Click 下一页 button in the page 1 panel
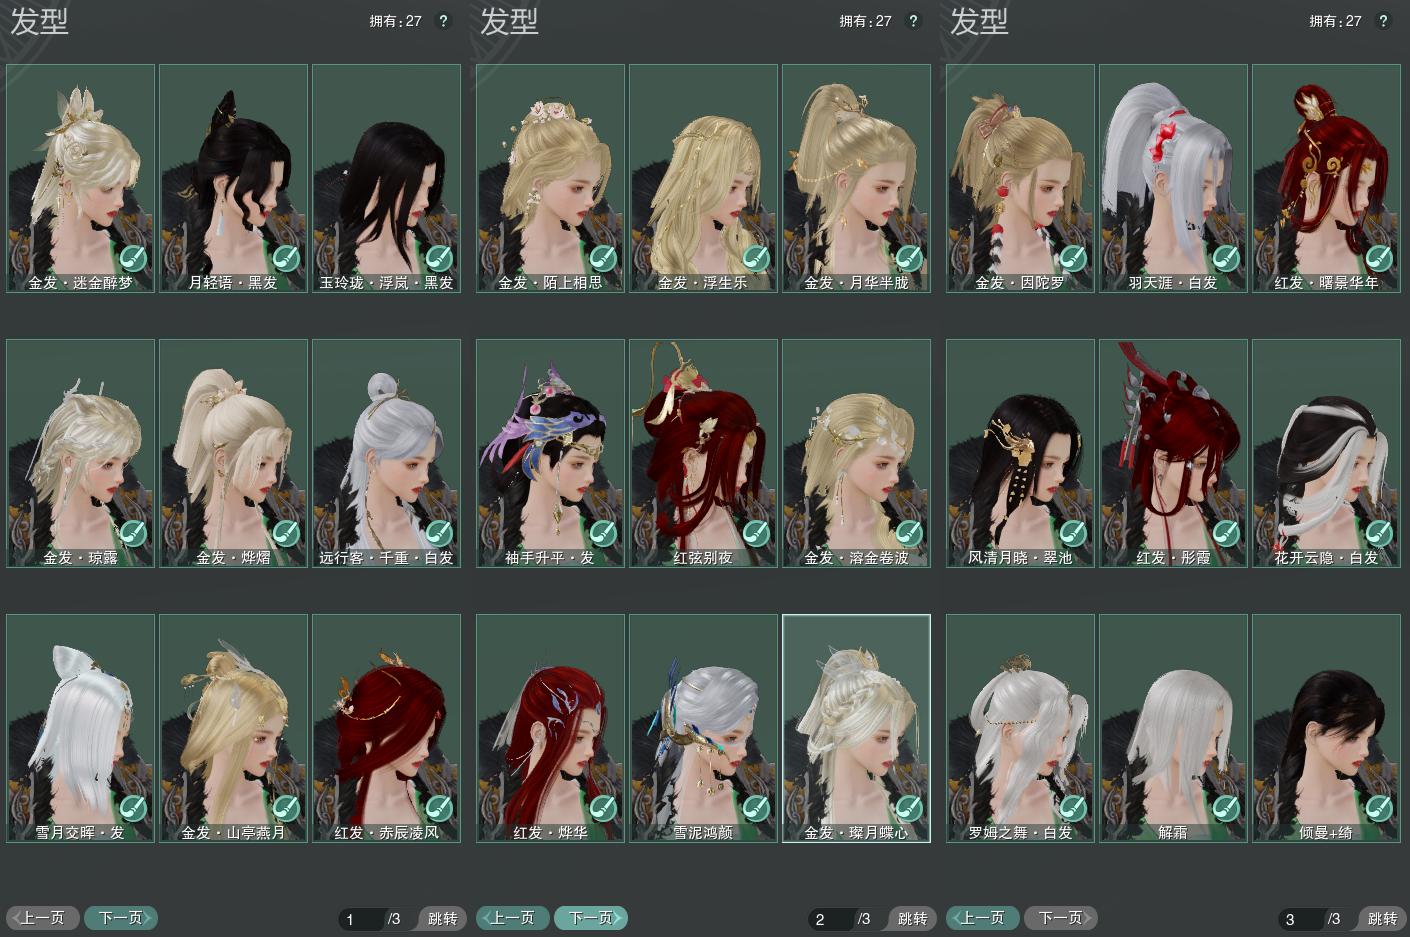 pyautogui.click(x=121, y=918)
